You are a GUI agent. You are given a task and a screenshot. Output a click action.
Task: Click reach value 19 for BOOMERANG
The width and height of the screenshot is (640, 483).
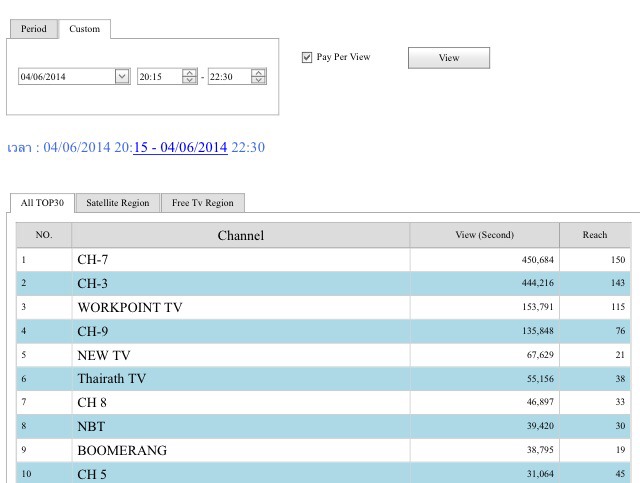[x=620, y=450]
